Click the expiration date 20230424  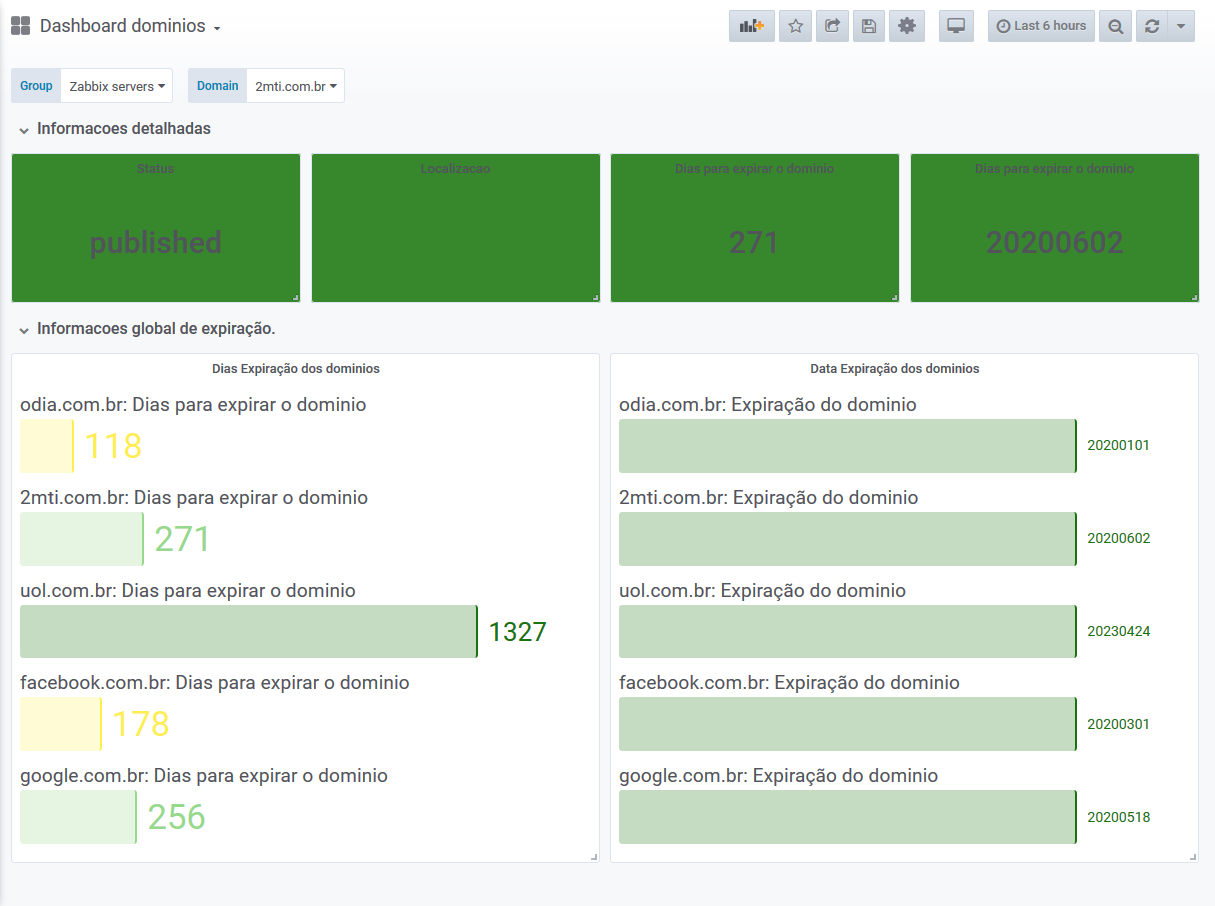(x=1119, y=632)
